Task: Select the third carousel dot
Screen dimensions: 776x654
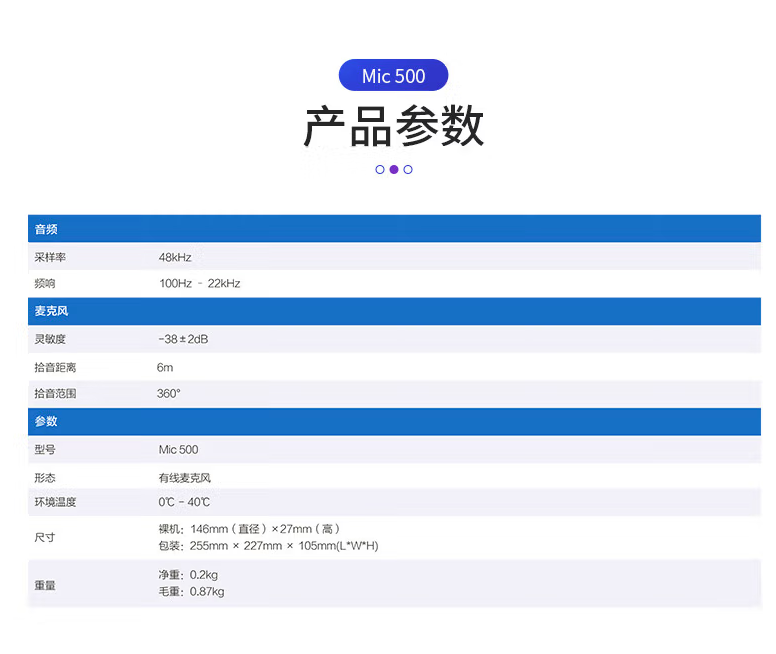Action: click(x=408, y=170)
